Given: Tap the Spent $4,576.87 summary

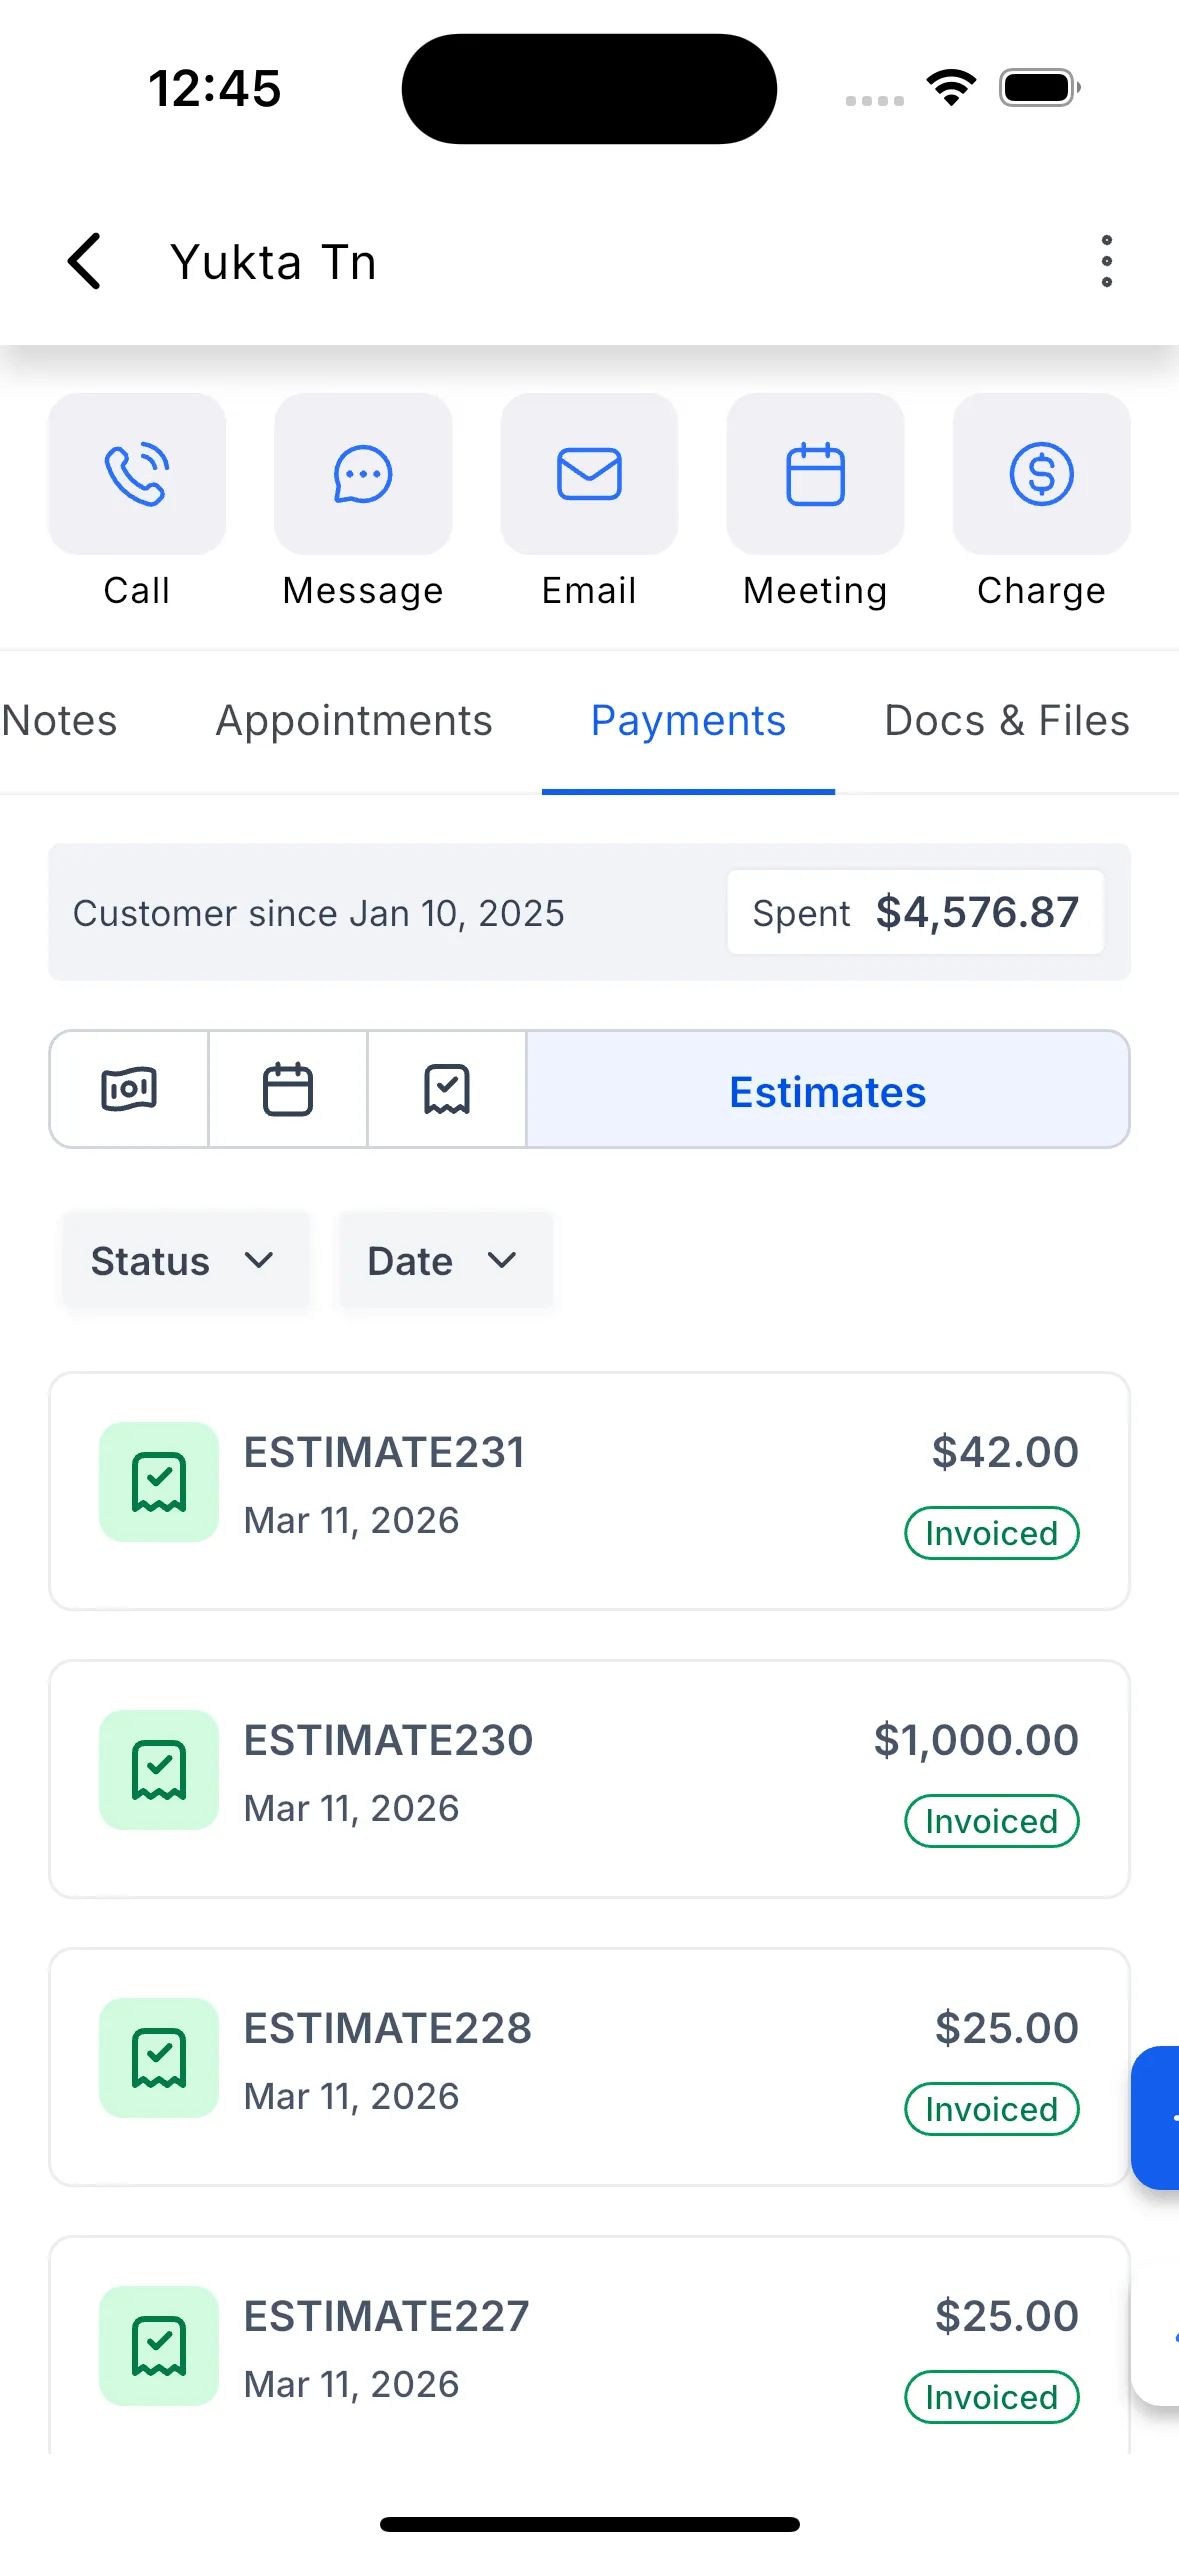Looking at the screenshot, I should click(x=915, y=911).
